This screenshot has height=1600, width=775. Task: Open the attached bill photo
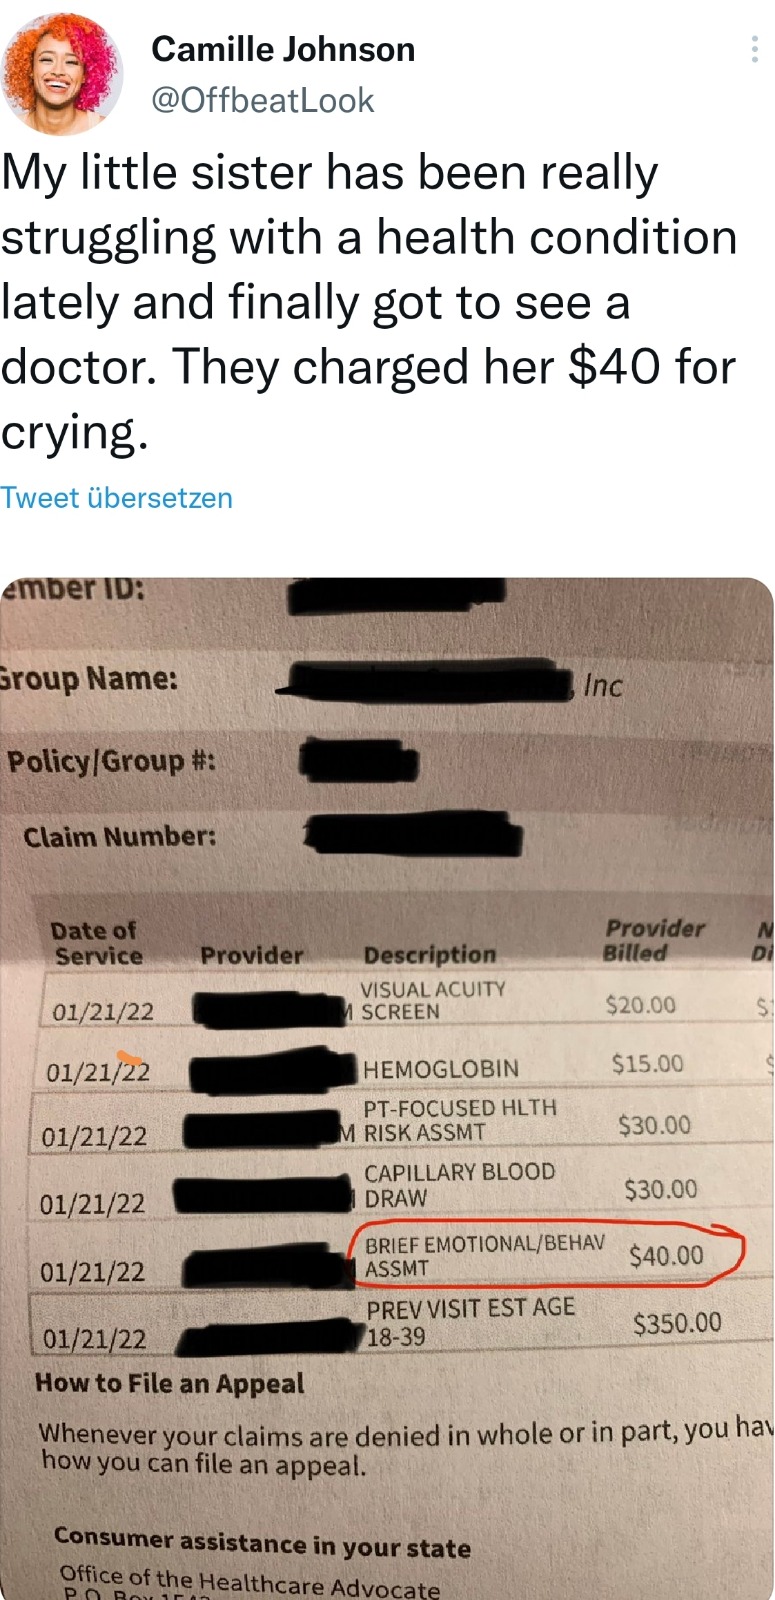pos(387,1088)
